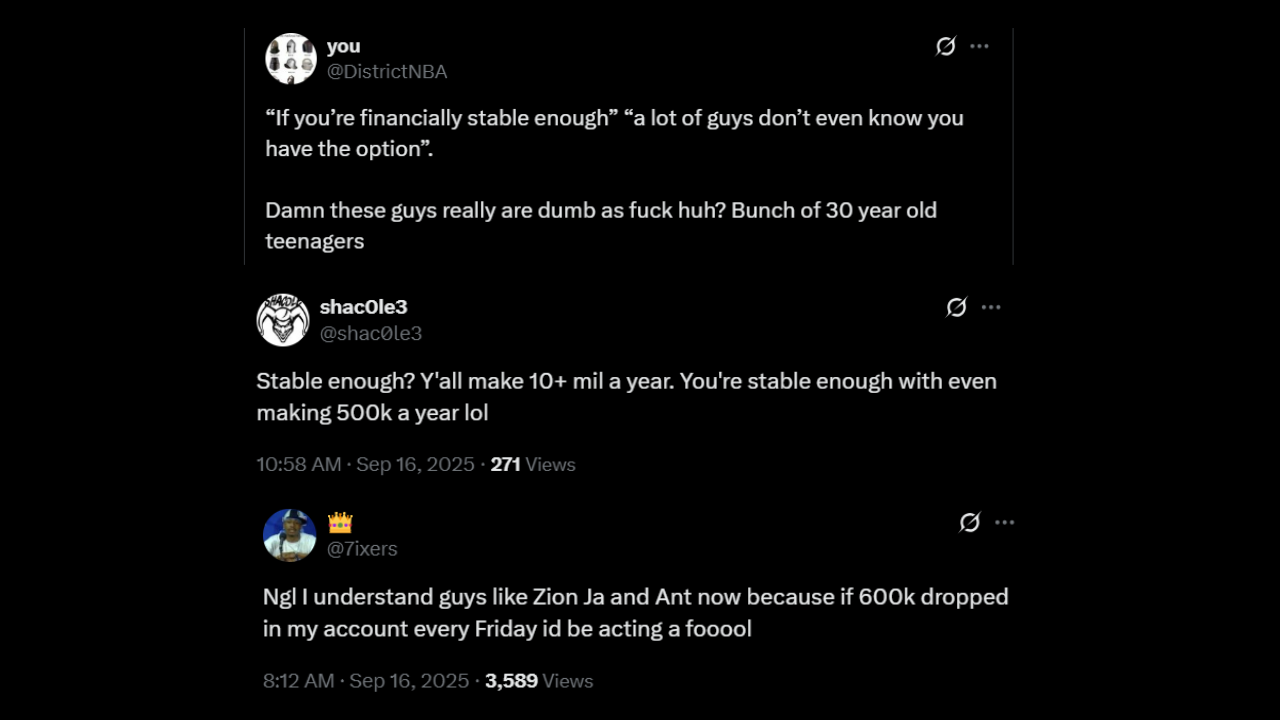Open the more options menu on DistrictNBA's post

[x=979, y=46]
